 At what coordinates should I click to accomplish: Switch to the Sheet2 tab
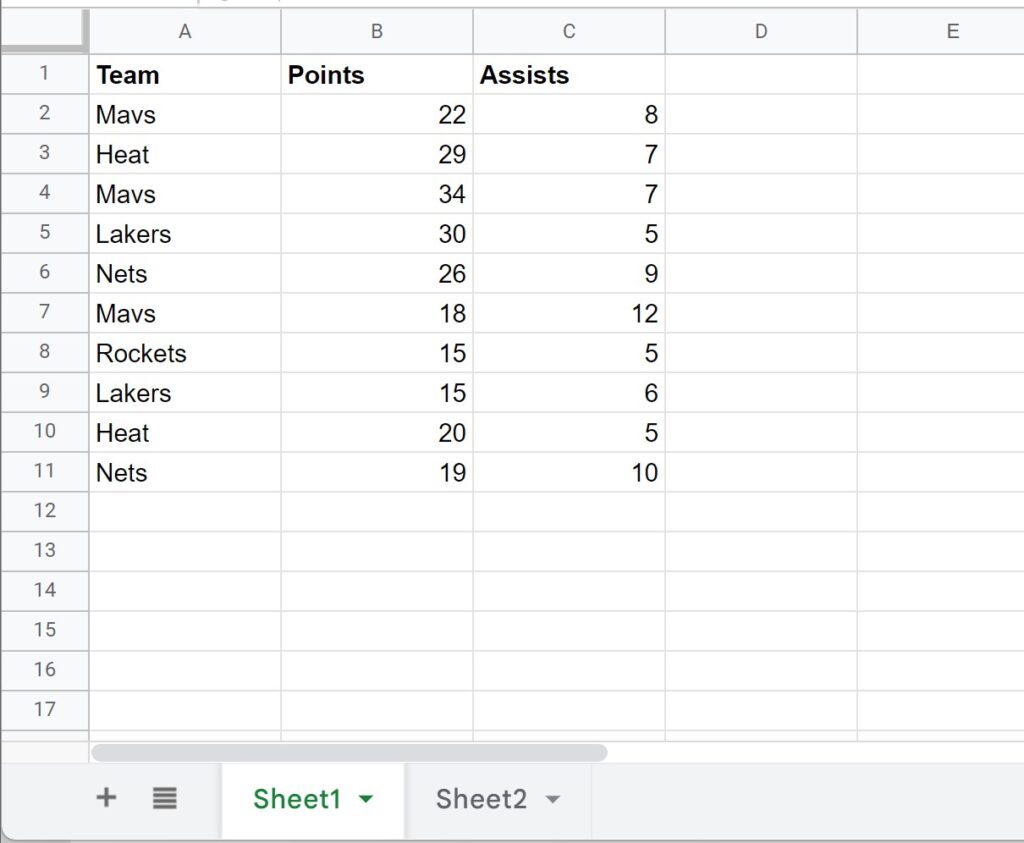(482, 798)
